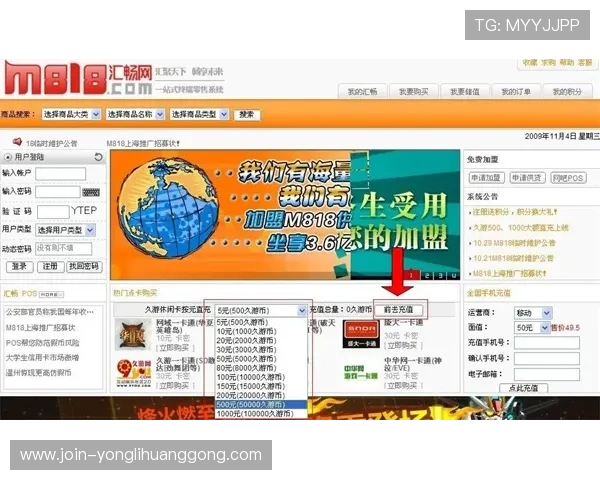Click the 中华网游戏一卡通 logo
The width and height of the screenshot is (600, 480).
click(361, 372)
